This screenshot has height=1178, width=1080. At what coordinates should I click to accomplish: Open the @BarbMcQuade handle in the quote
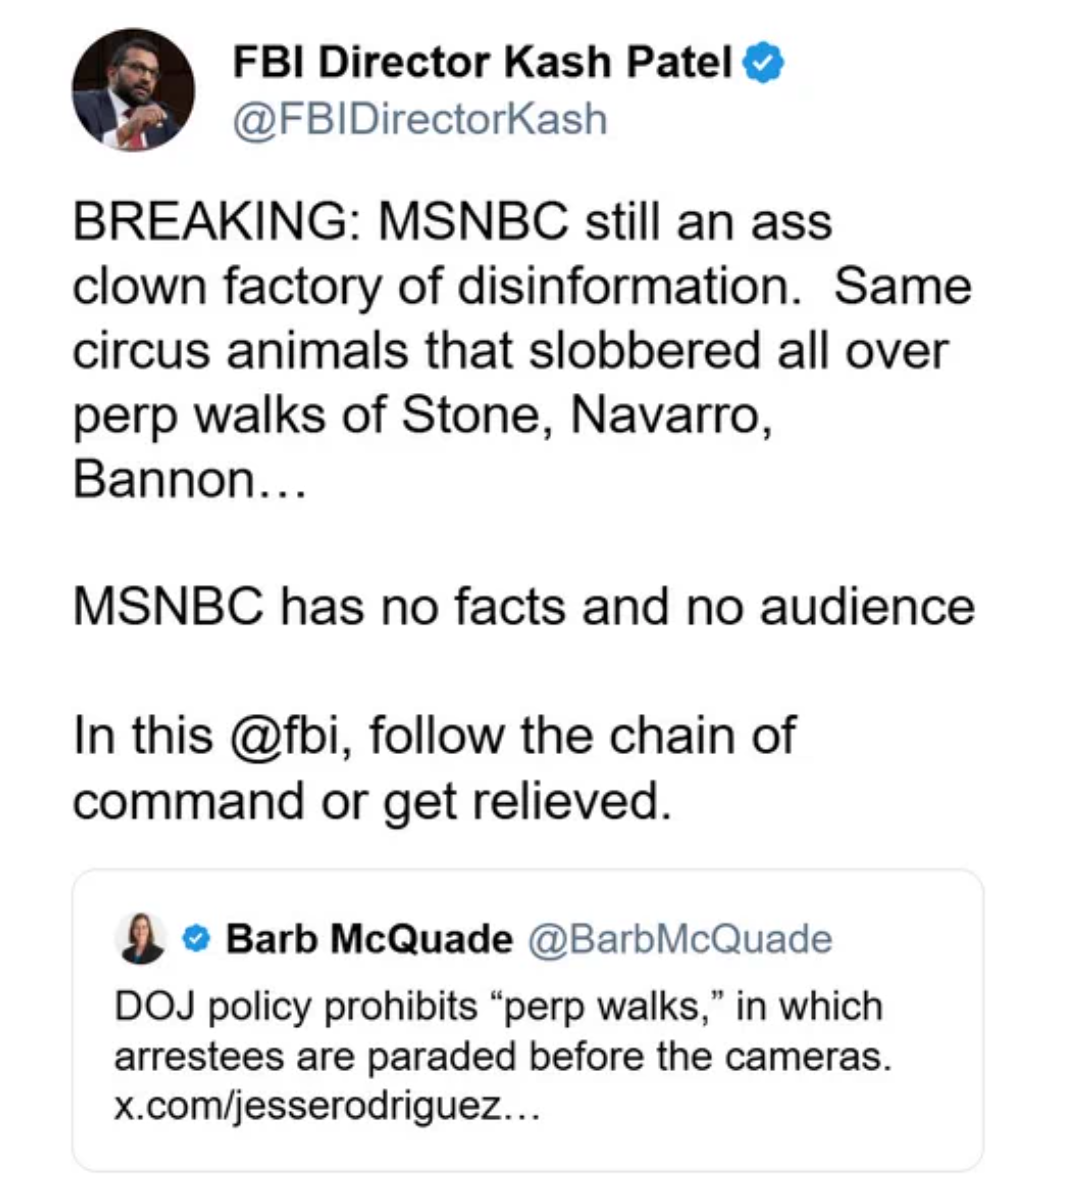point(679,939)
